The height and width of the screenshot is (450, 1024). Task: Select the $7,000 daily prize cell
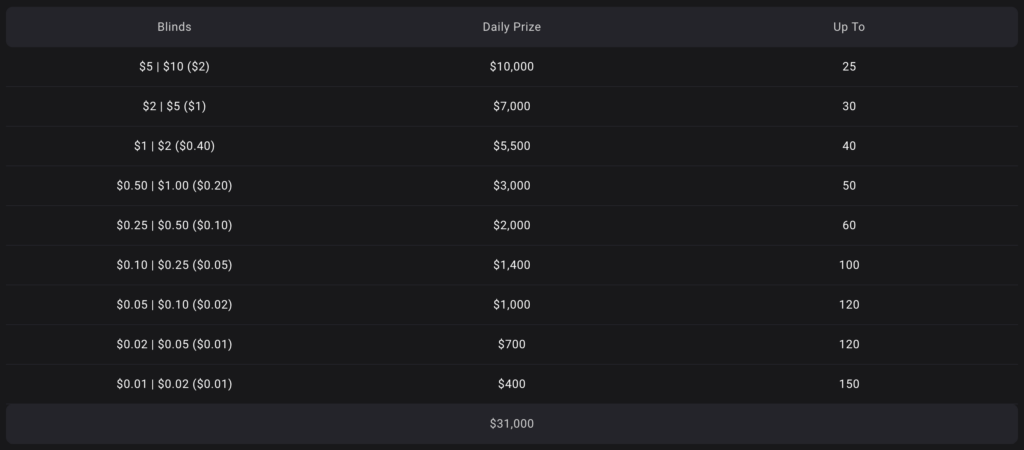click(x=511, y=106)
